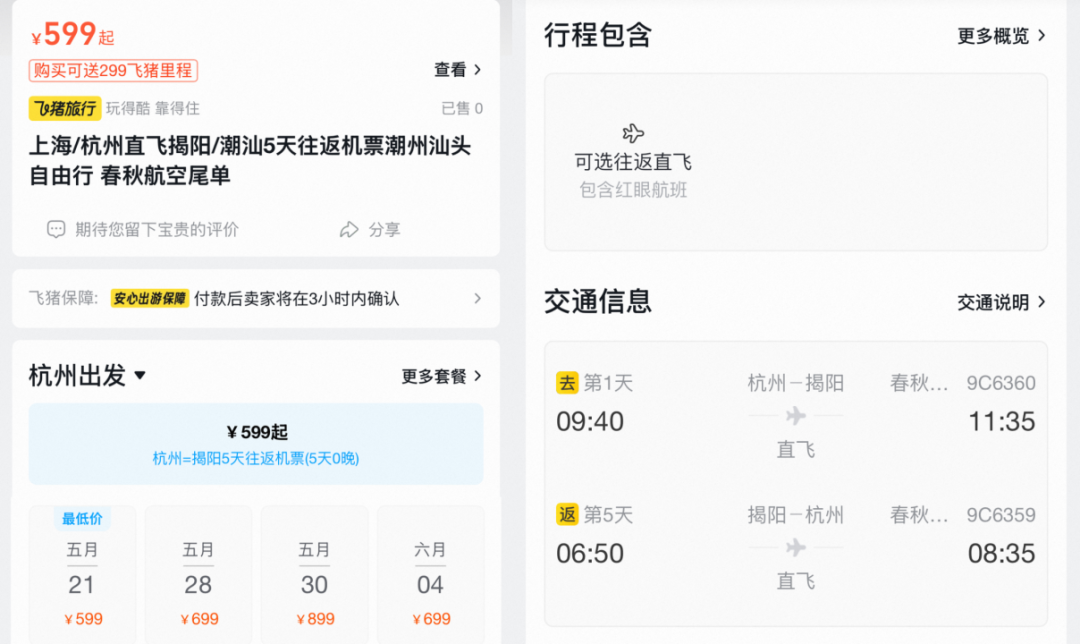
Task: Click 可选往返直飞 itinerary card text
Action: (x=633, y=163)
